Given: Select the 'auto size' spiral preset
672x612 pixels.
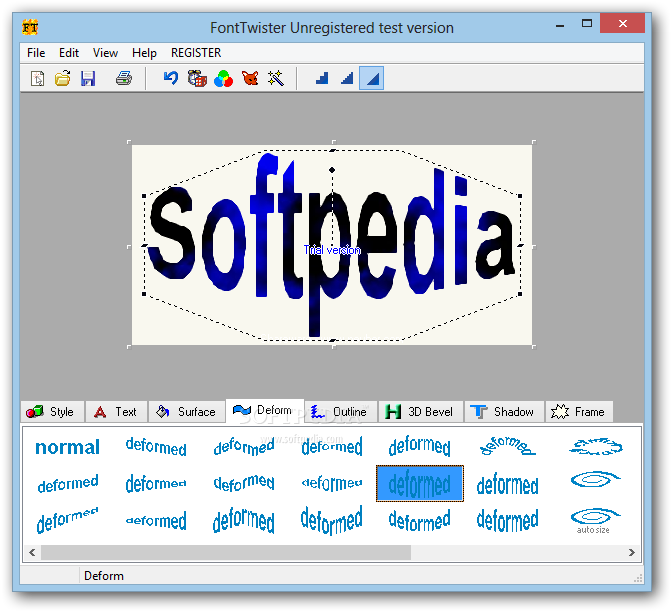Looking at the screenshot, I should pos(595,521).
